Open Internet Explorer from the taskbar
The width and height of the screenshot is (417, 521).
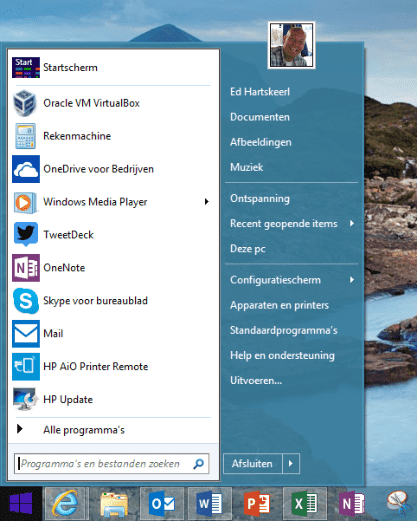[x=67, y=503]
